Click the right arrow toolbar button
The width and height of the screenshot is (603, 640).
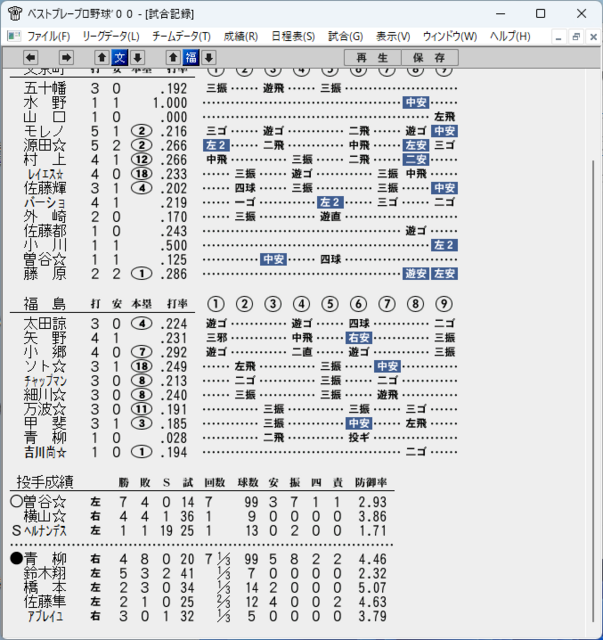(66, 58)
